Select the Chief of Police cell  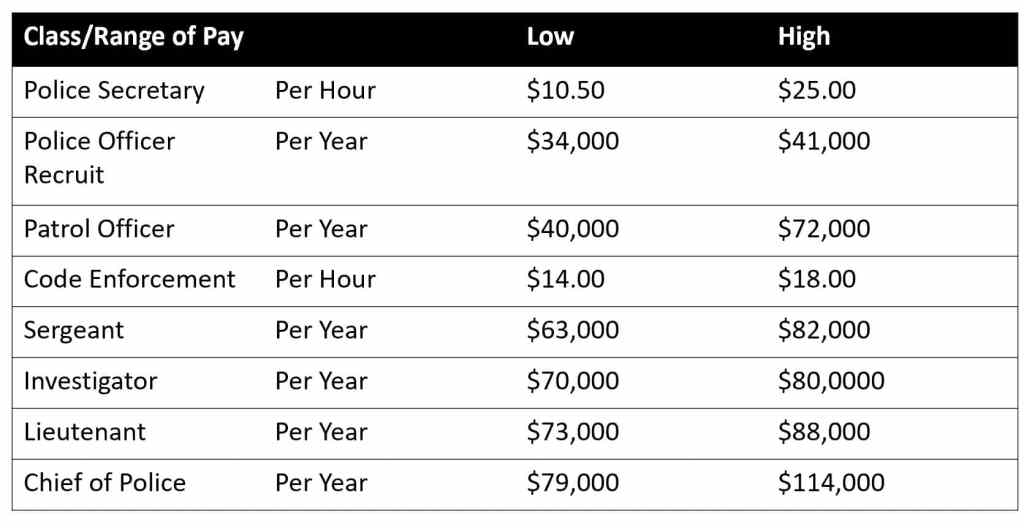coord(105,483)
